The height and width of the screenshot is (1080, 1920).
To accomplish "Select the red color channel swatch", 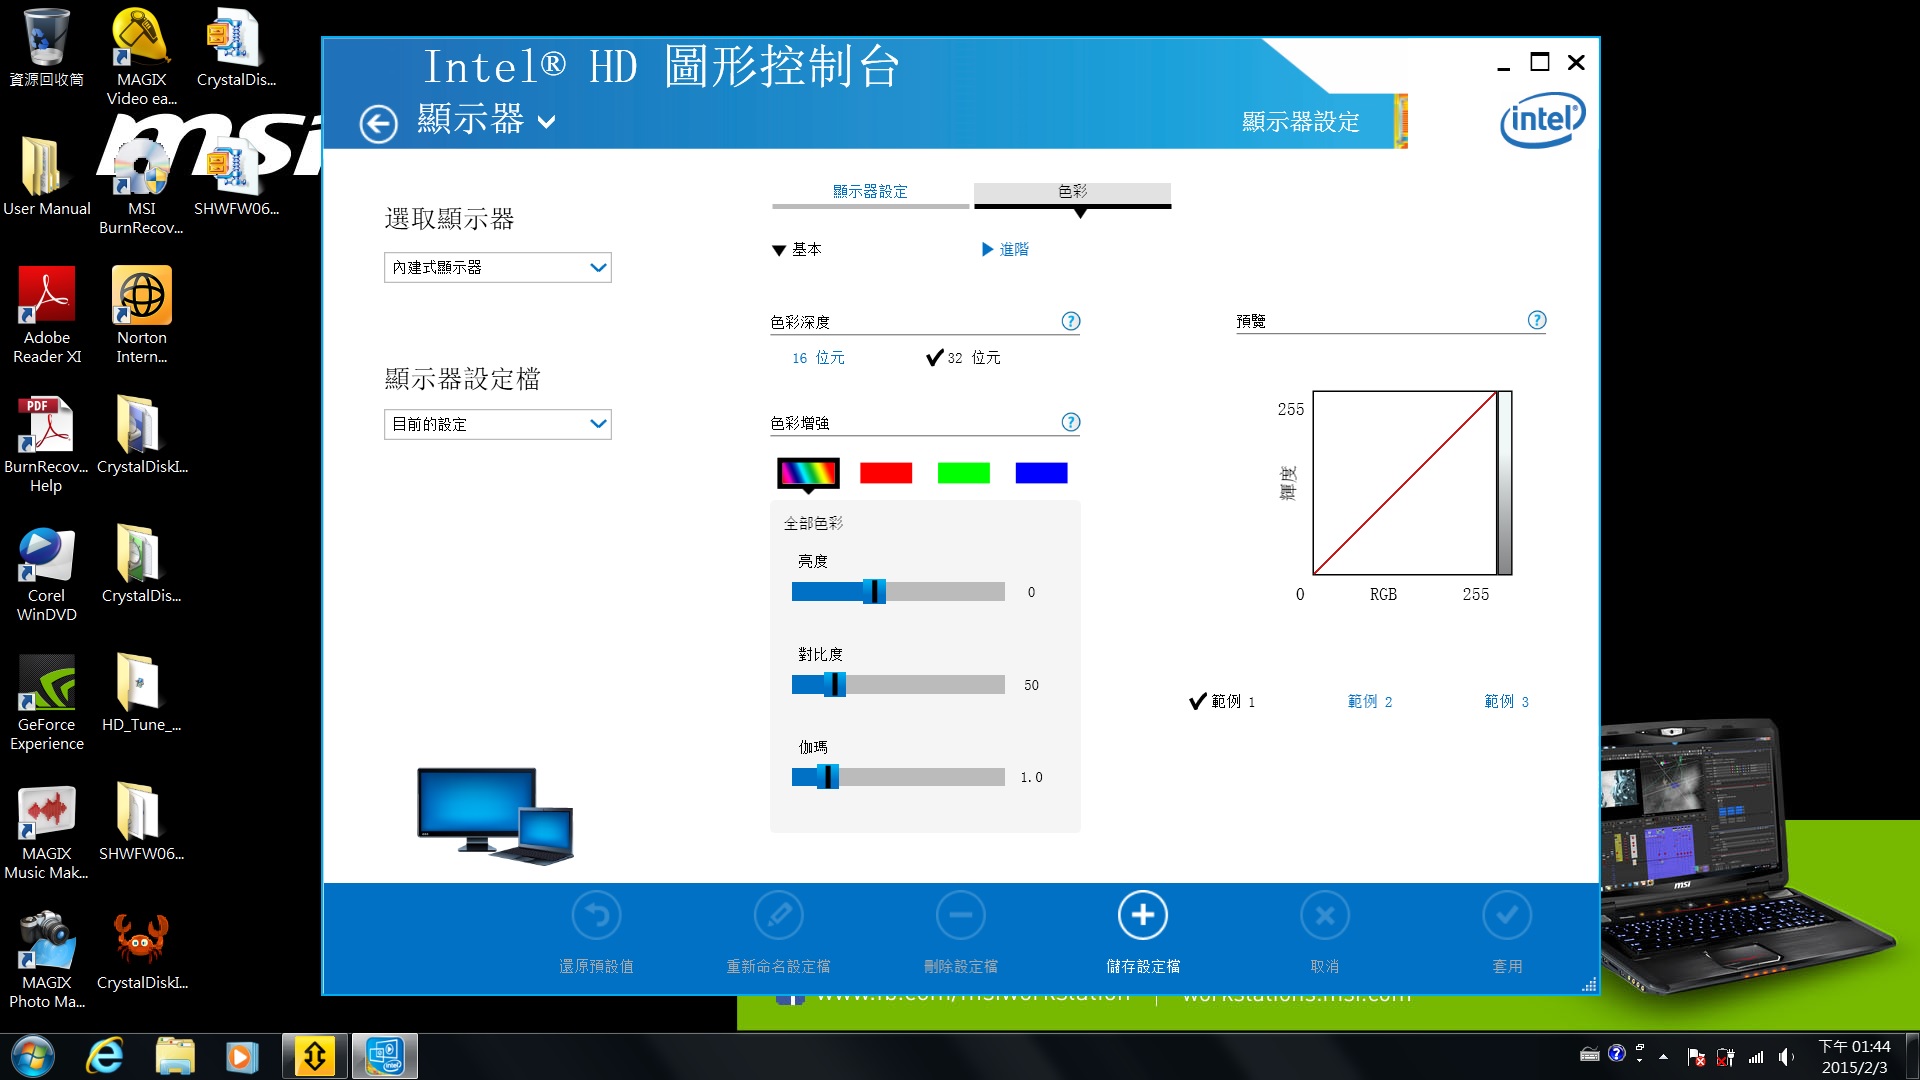I will [x=886, y=473].
